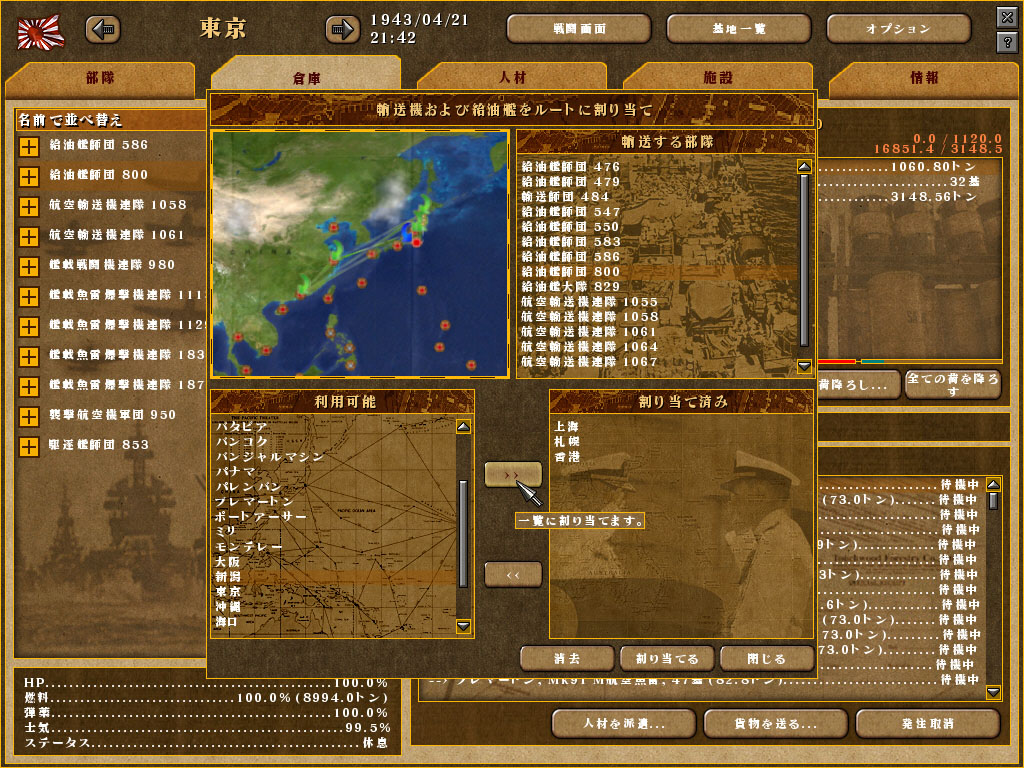Screen dimensions: 1024x768
Task: Open help with the question mark icon
Action: click(1006, 42)
